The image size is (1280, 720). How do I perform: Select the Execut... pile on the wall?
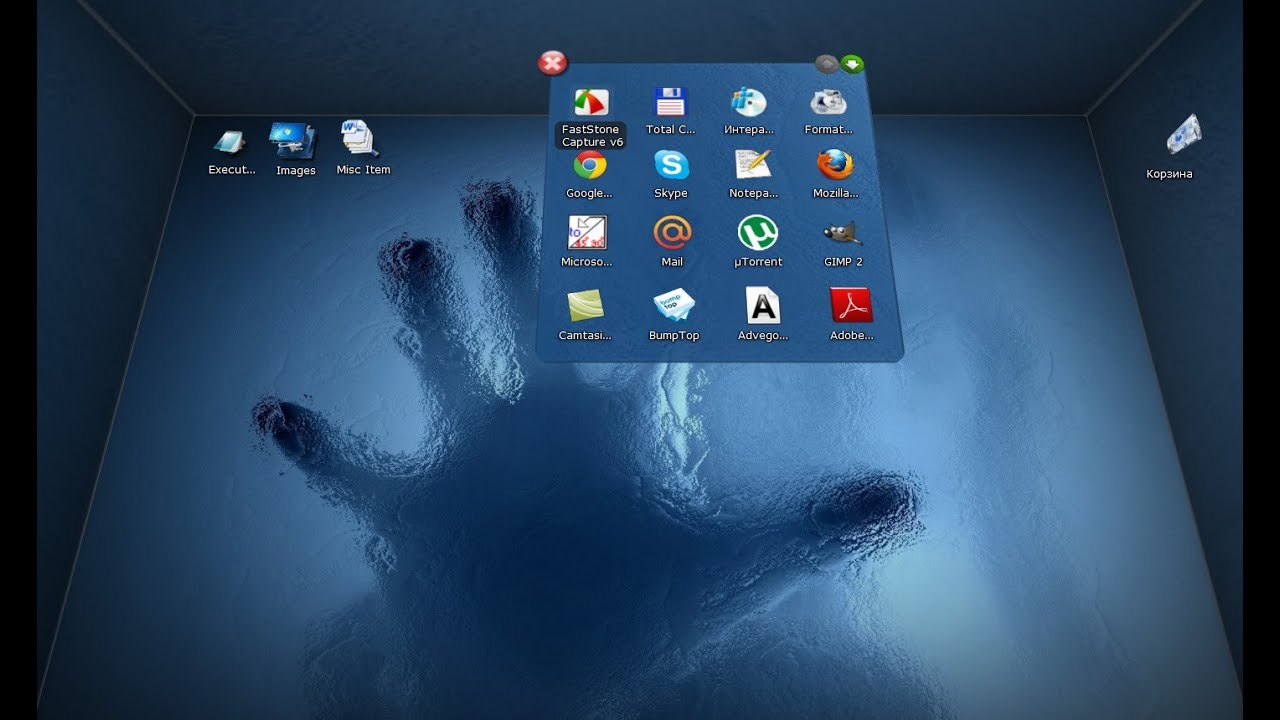pos(230,143)
